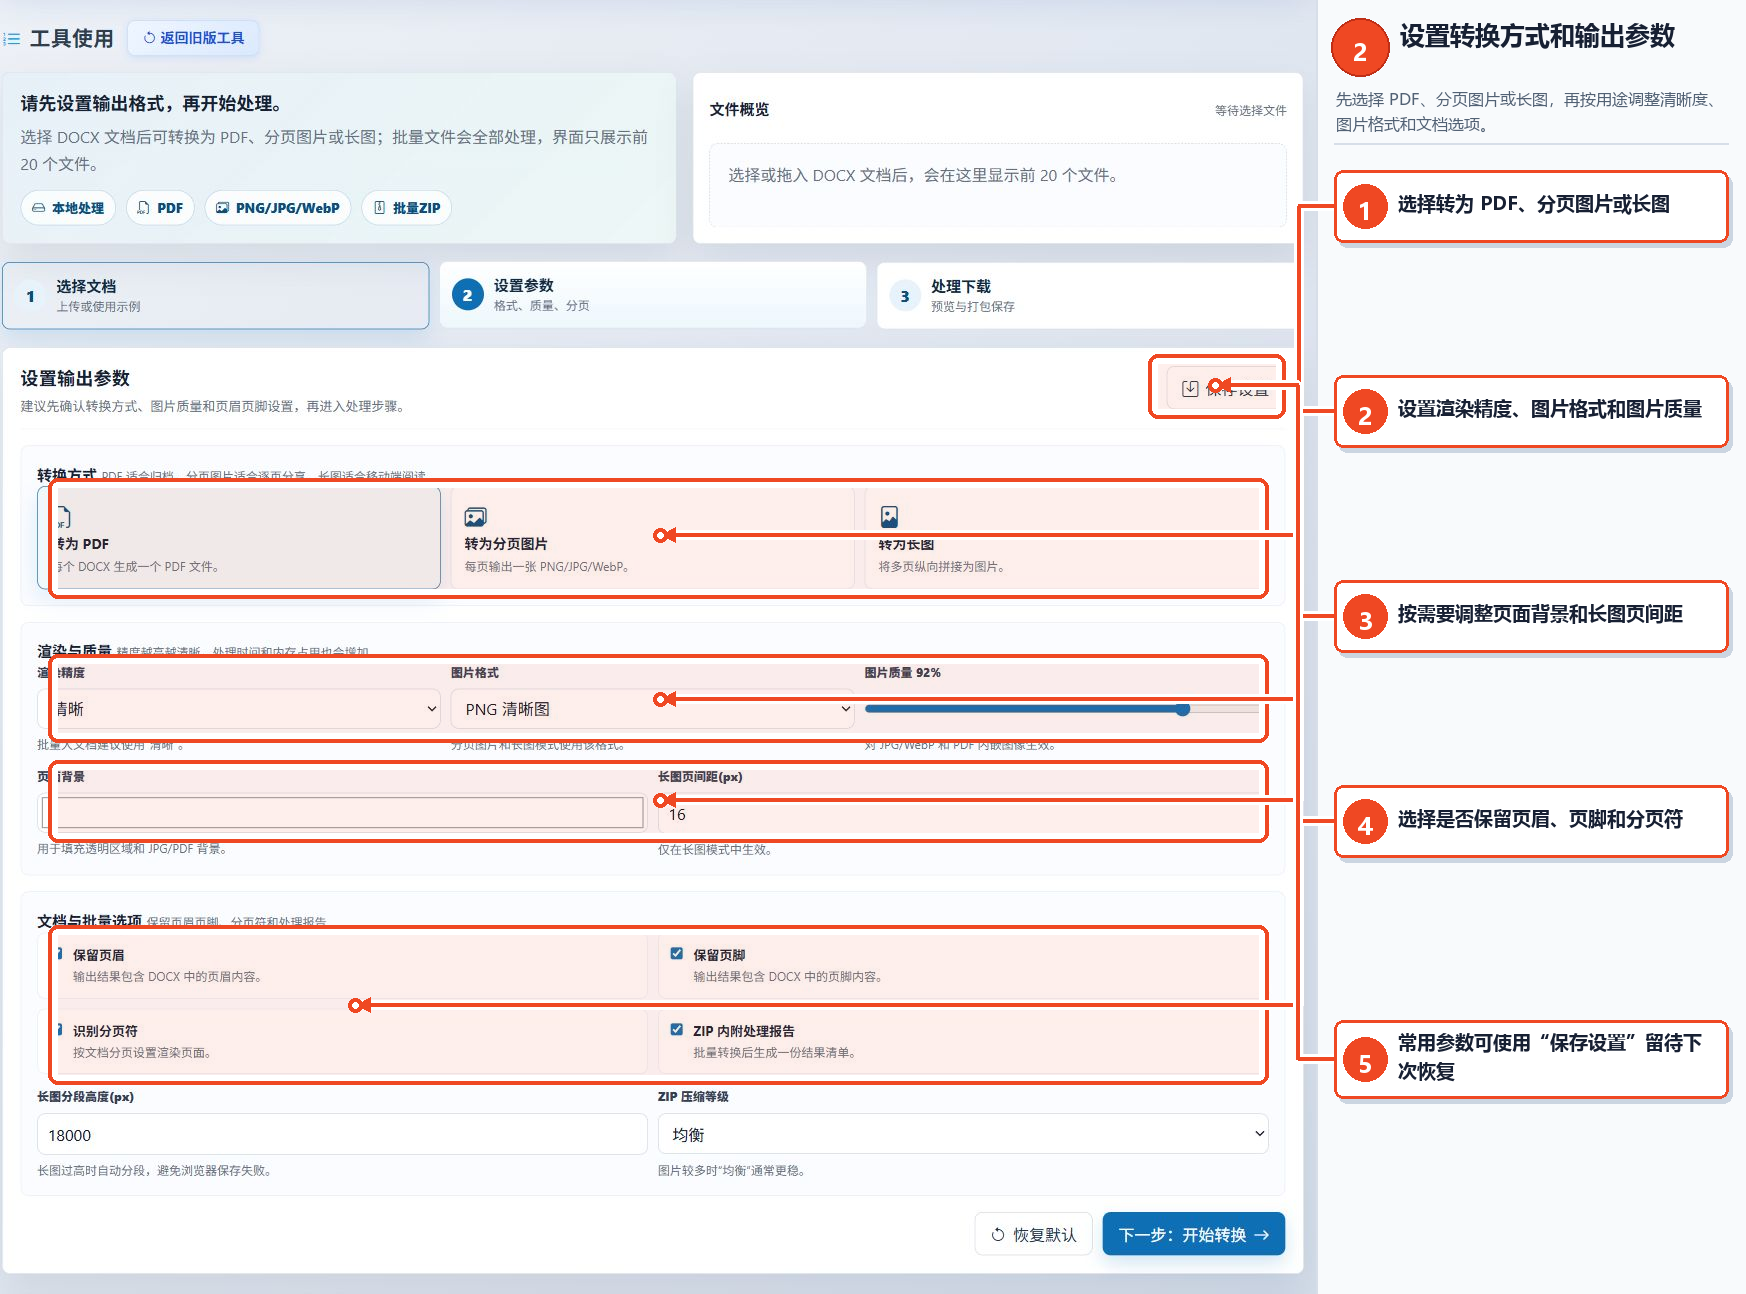Click the PNG/JPG/WebP image chip
The height and width of the screenshot is (1294, 1746).
tap(278, 208)
